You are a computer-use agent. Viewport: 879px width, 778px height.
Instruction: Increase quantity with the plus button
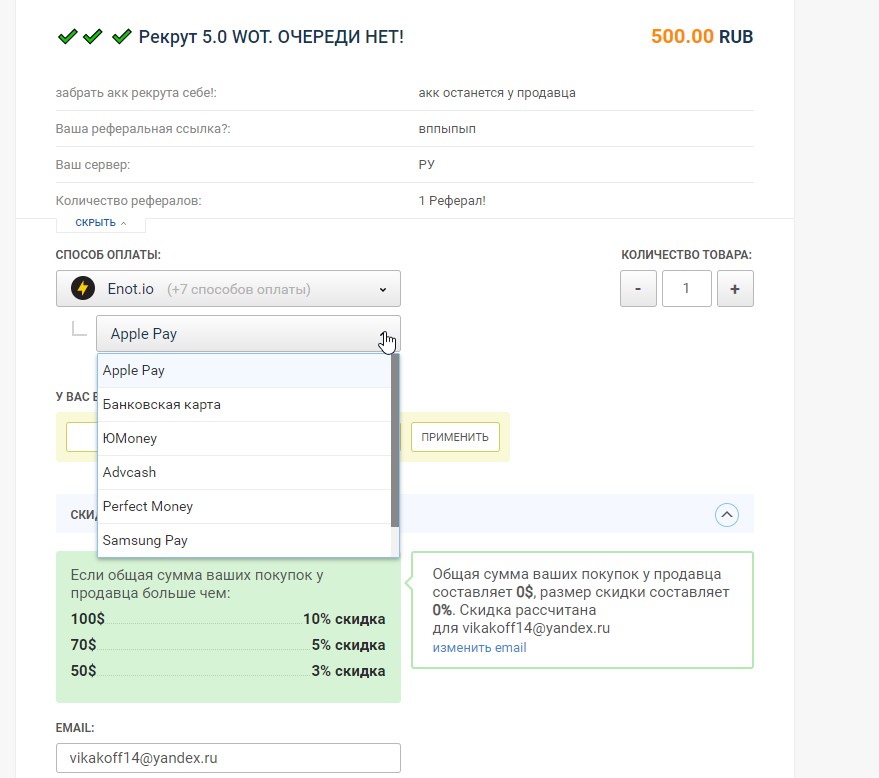tap(735, 289)
